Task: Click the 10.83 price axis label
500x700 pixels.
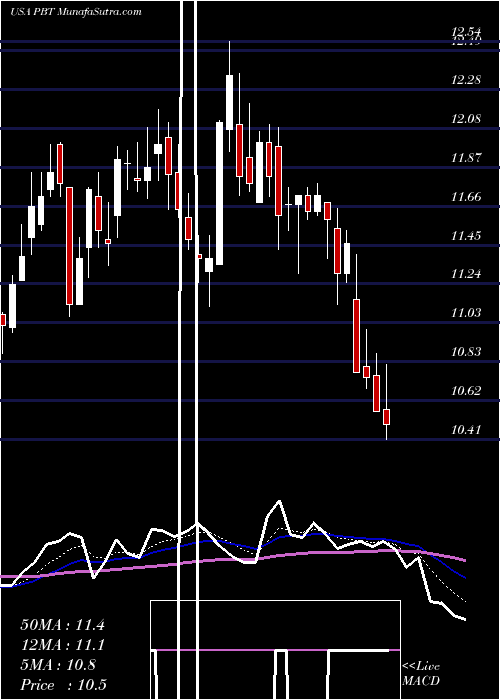Action: tap(466, 352)
